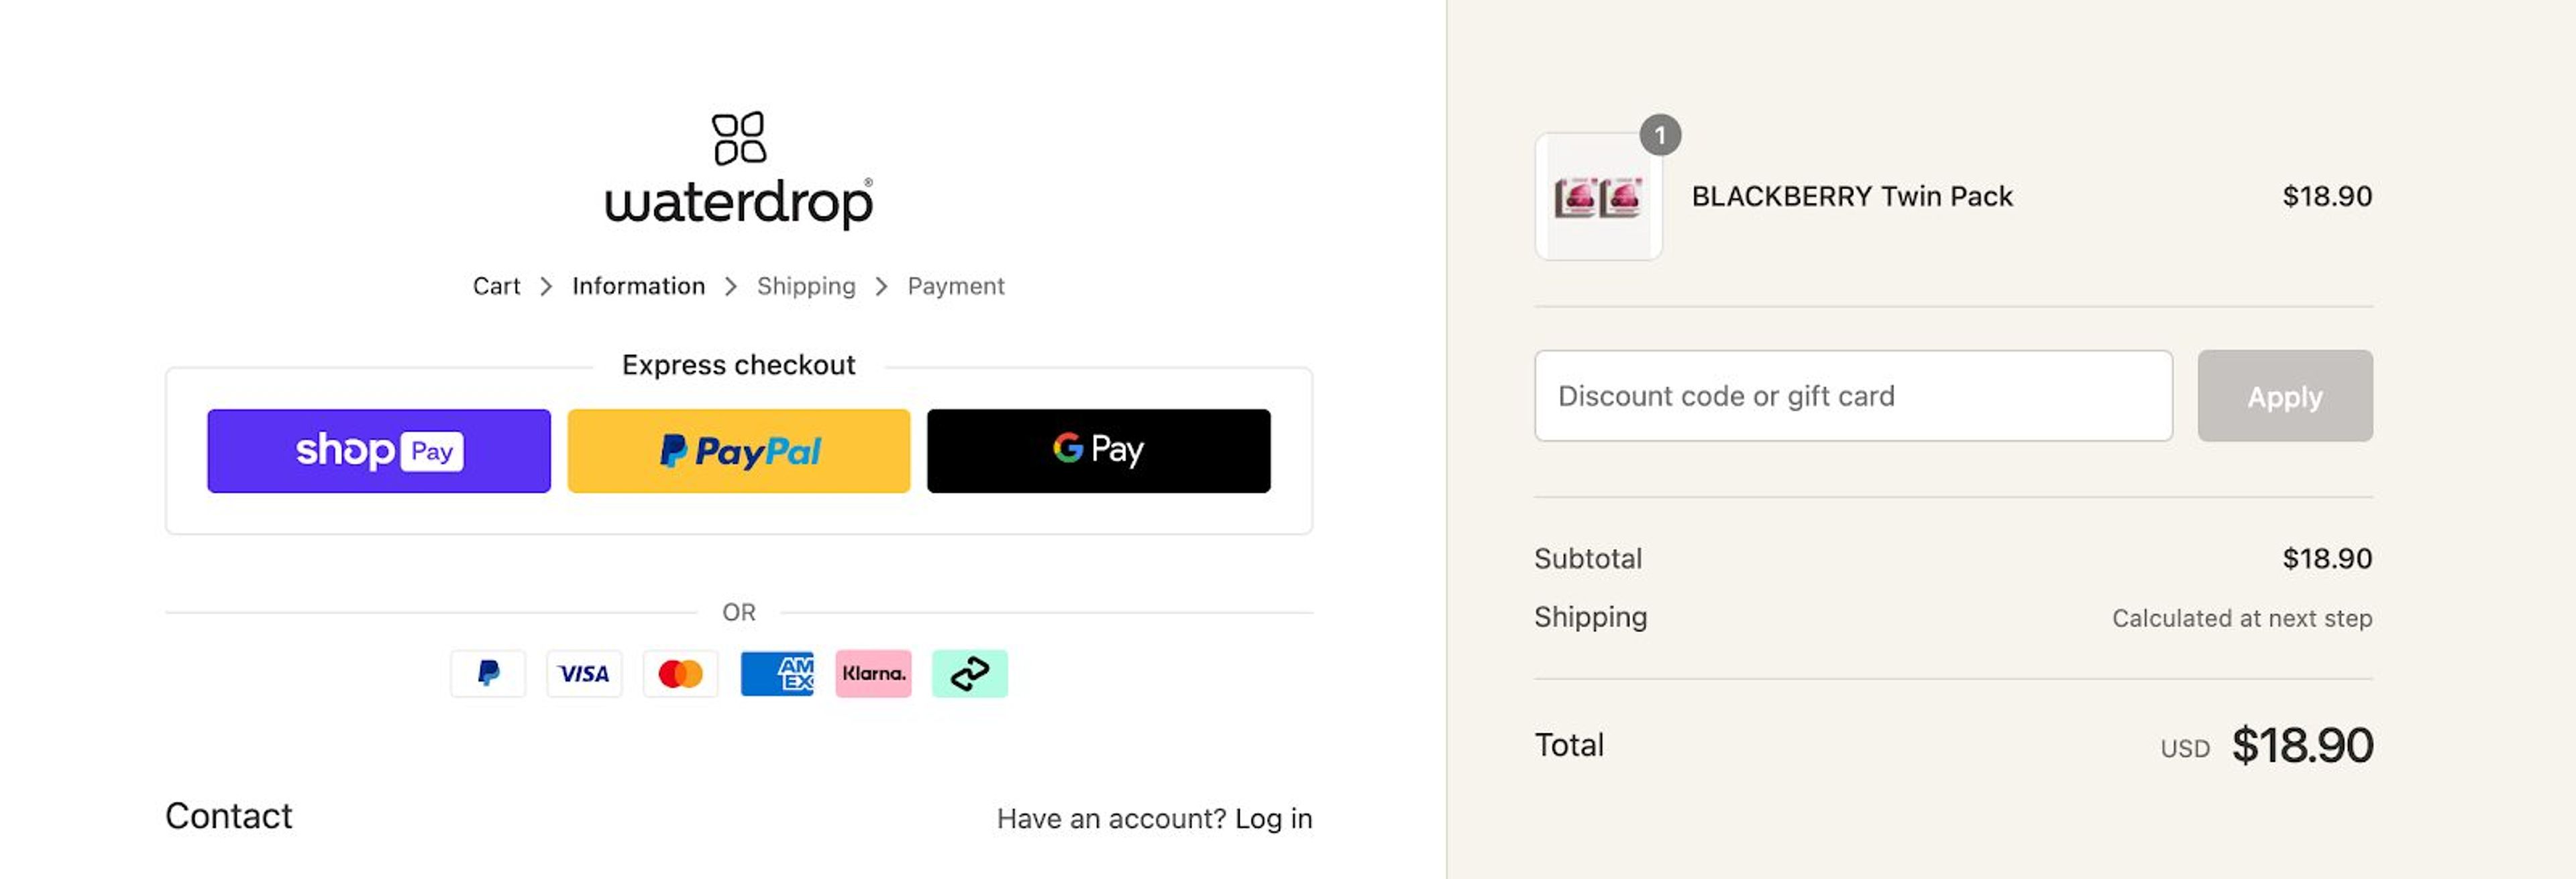The height and width of the screenshot is (879, 2576).
Task: Pay with Shop Pay
Action: [378, 450]
